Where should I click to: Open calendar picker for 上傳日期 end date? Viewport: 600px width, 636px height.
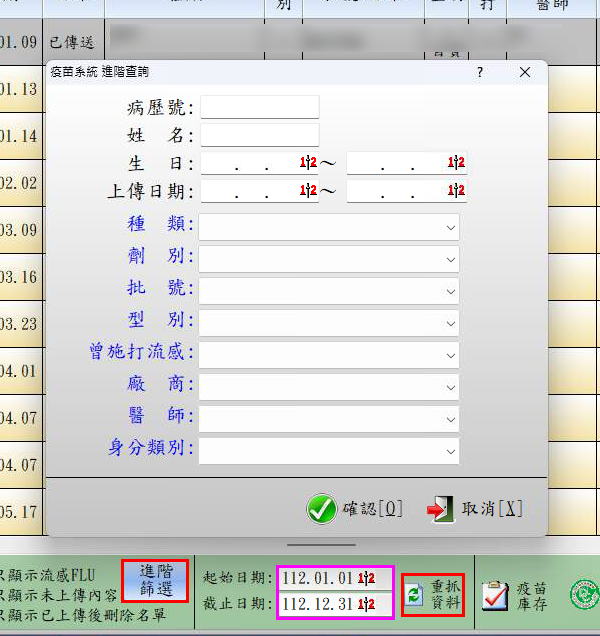[x=456, y=190]
